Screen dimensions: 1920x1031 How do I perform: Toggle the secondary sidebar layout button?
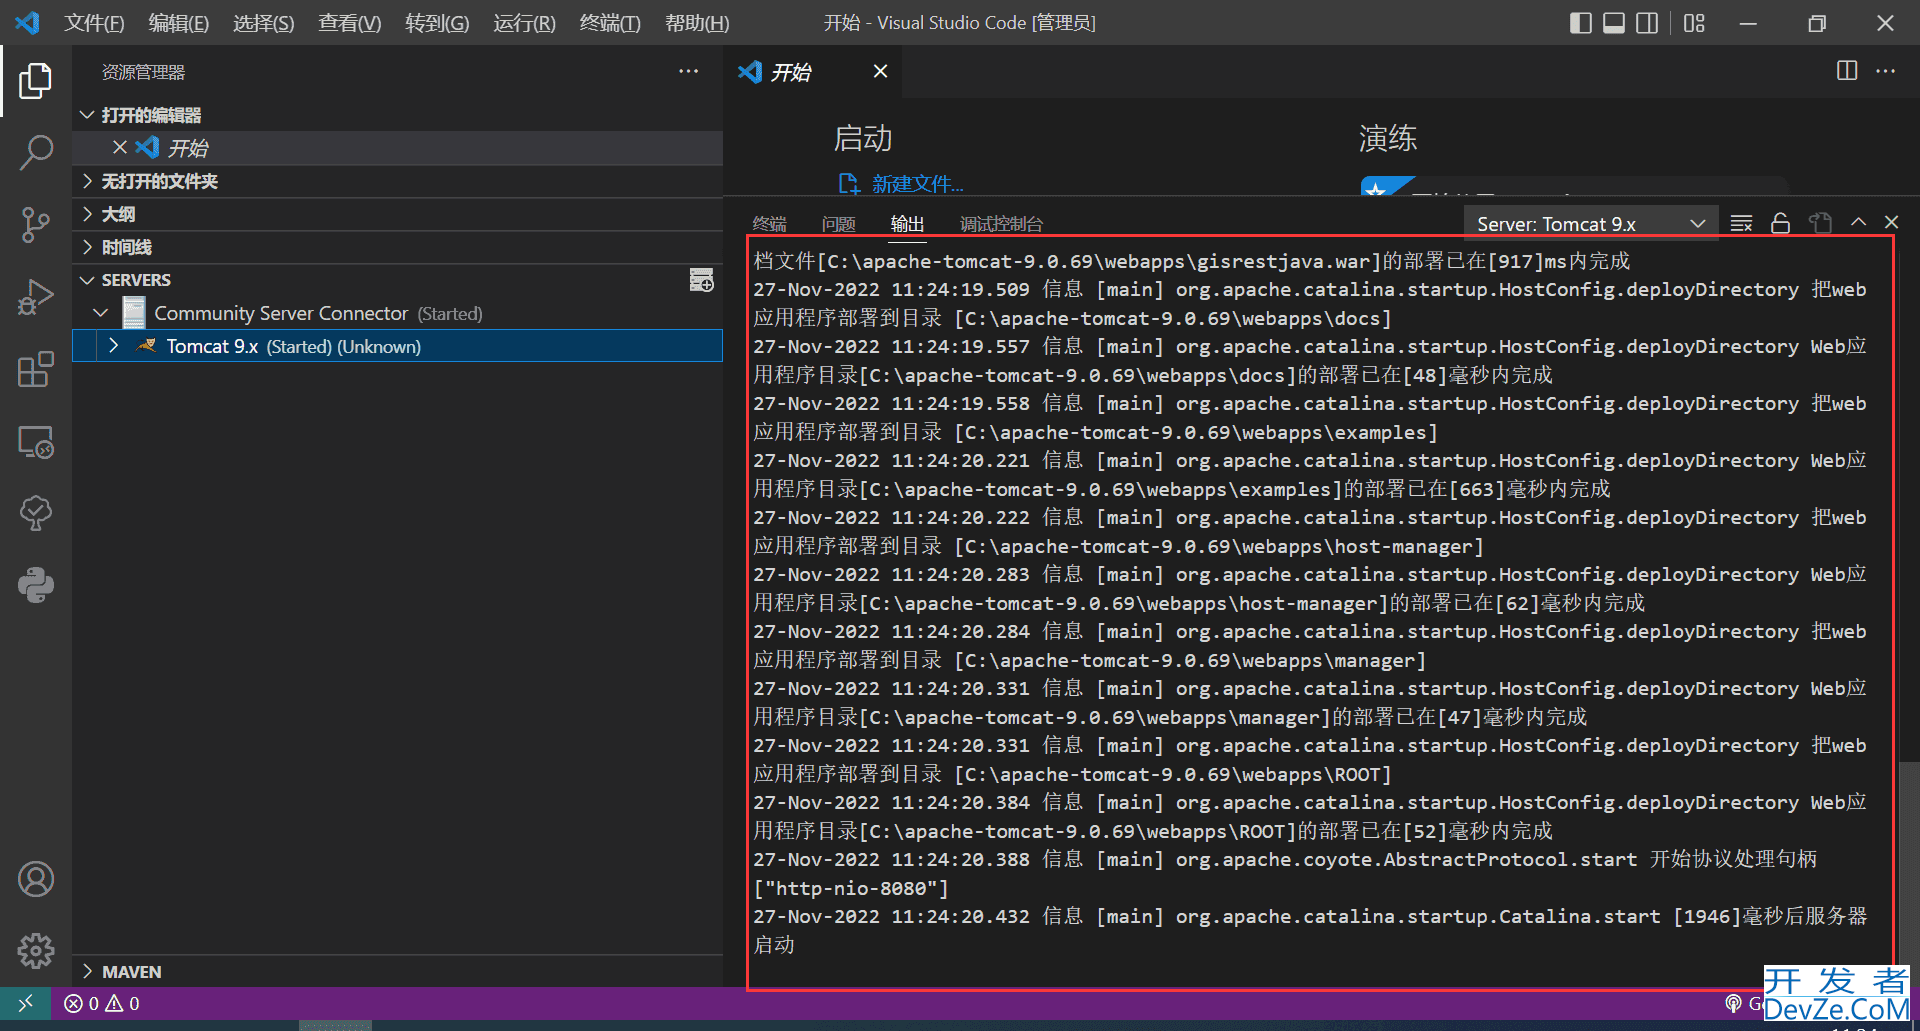click(1647, 23)
